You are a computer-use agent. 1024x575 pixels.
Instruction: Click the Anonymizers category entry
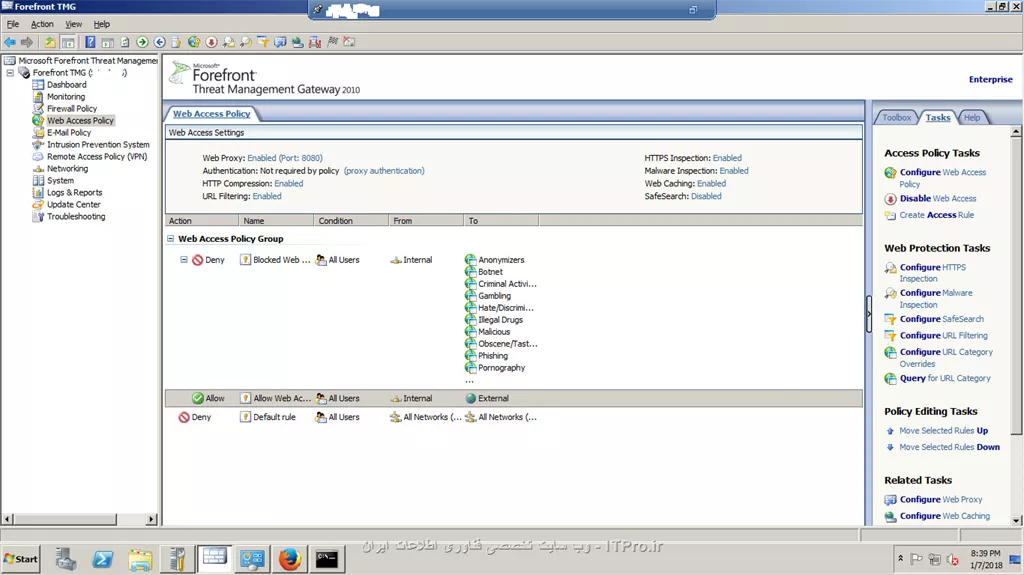click(501, 260)
